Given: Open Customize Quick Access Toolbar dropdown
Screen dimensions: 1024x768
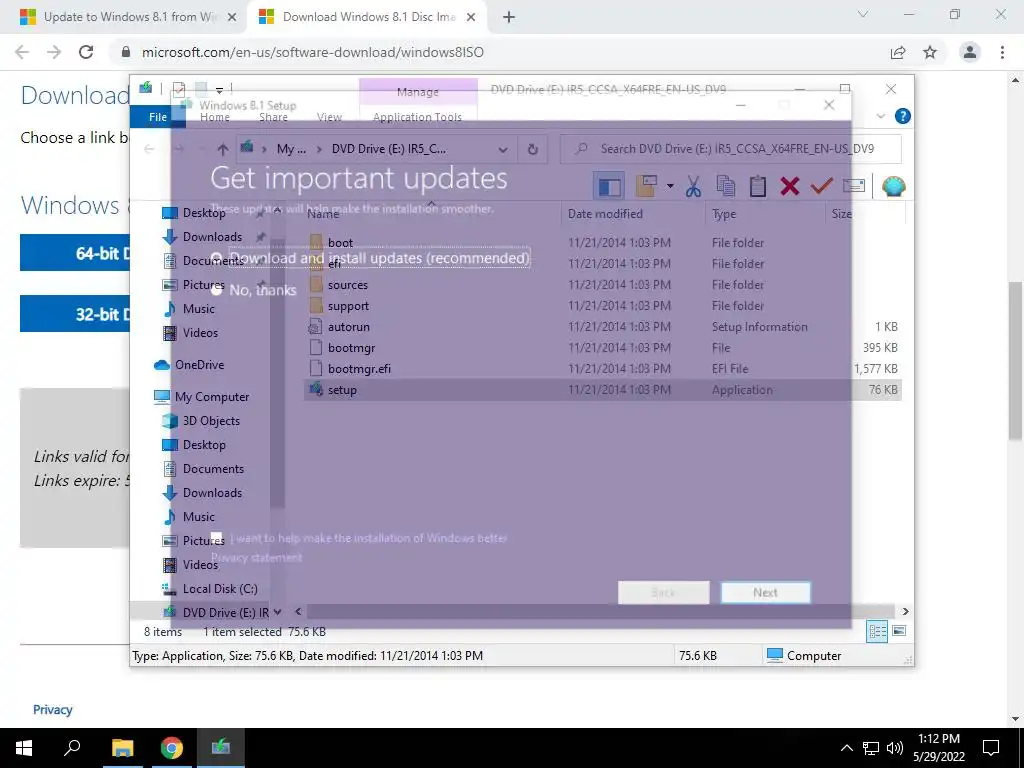Looking at the screenshot, I should pyautogui.click(x=219, y=89).
